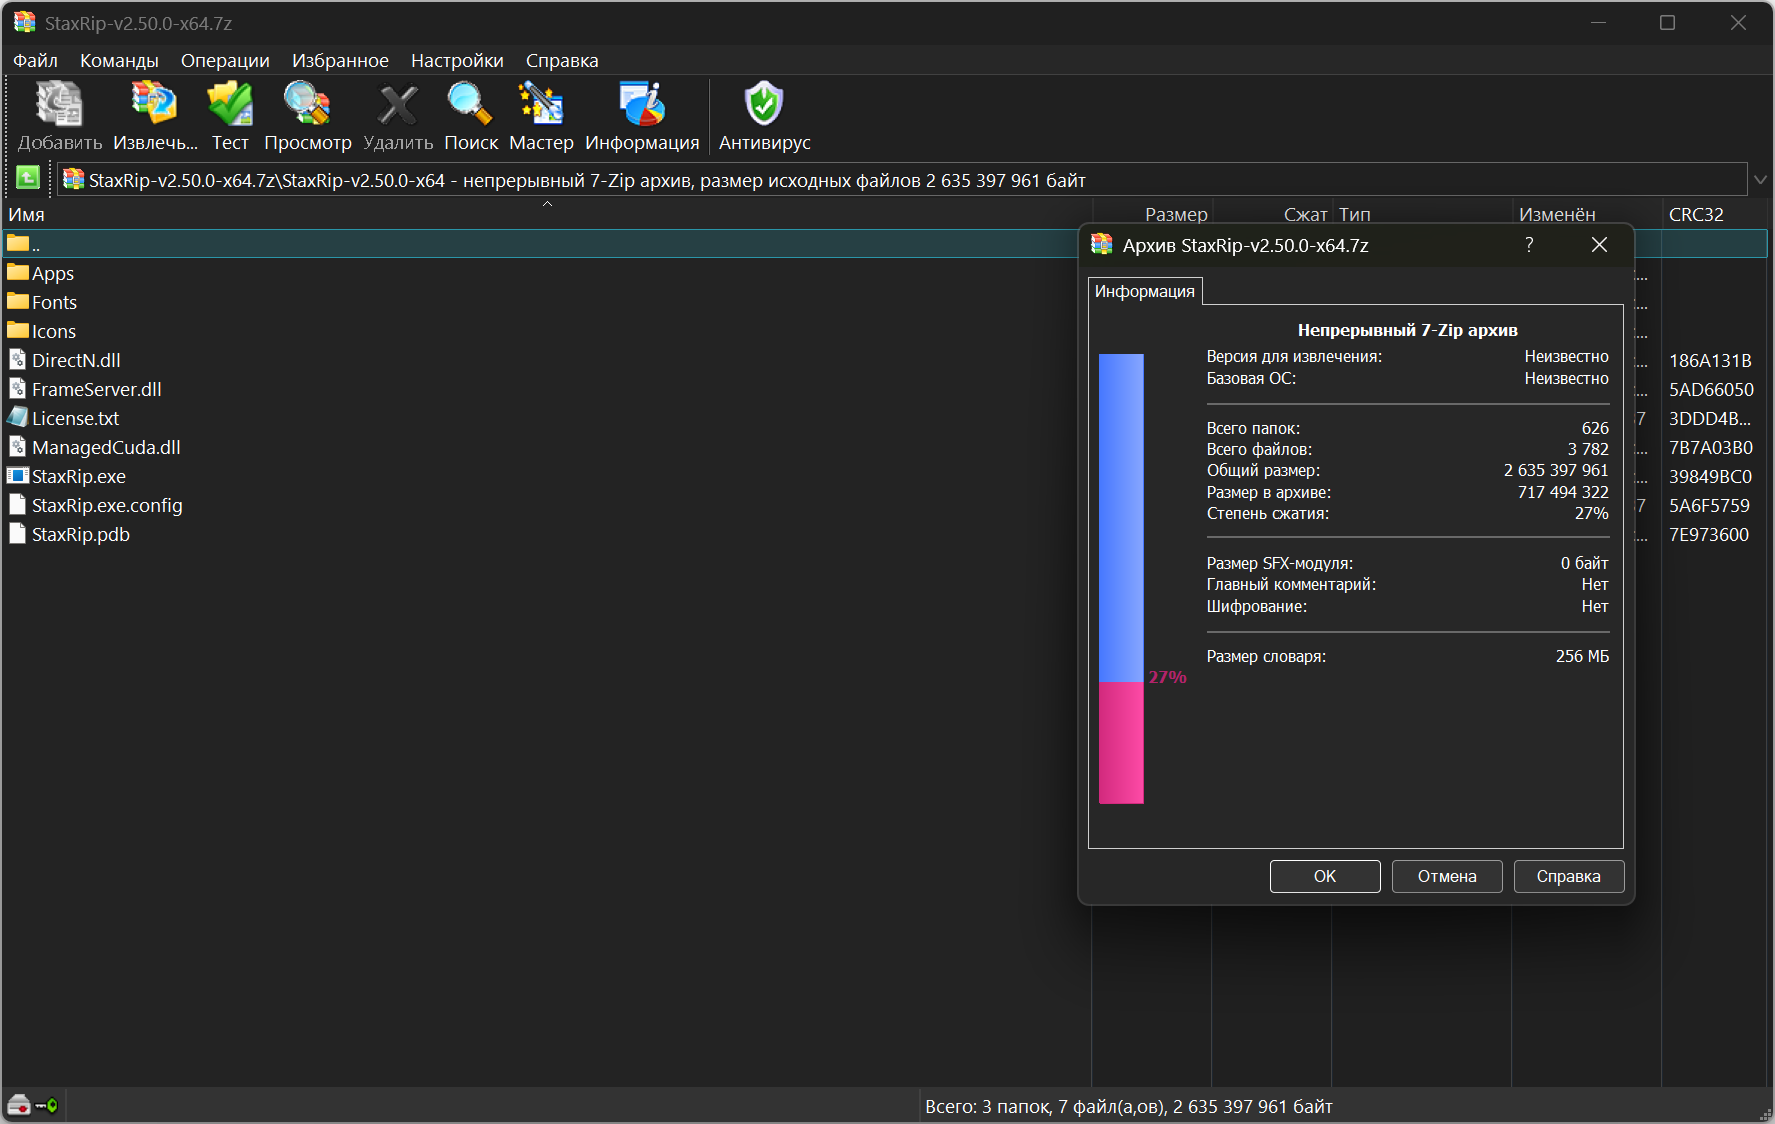Select FrameServer.dll file name

(96, 389)
